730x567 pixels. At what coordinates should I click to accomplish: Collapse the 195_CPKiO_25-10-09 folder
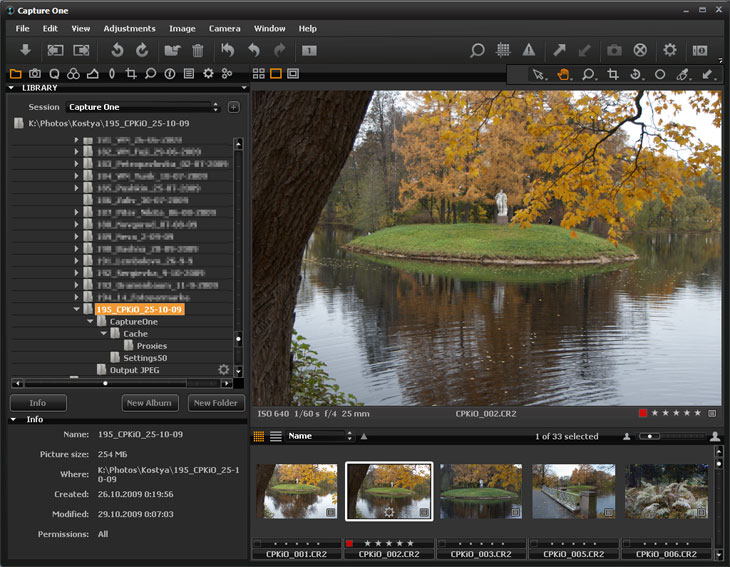click(x=76, y=309)
